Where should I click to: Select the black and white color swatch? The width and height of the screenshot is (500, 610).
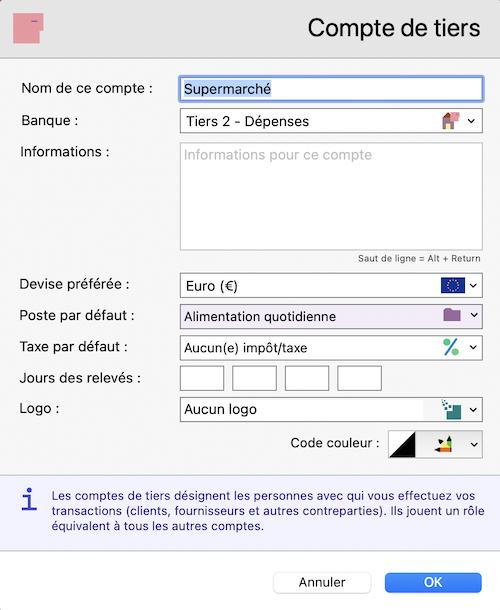(x=402, y=444)
